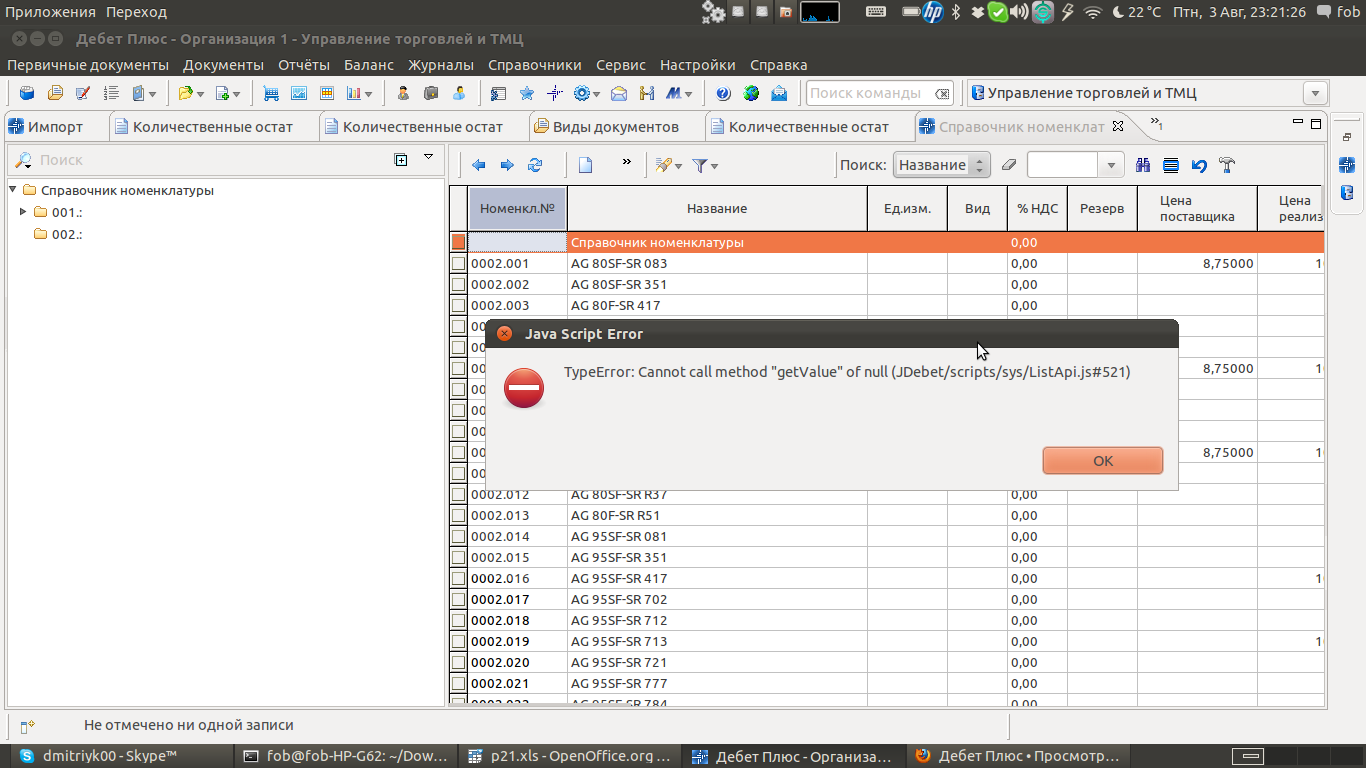Click the cell AG 95SF-SR 713
This screenshot has height=768, width=1366.
[x=717, y=642]
